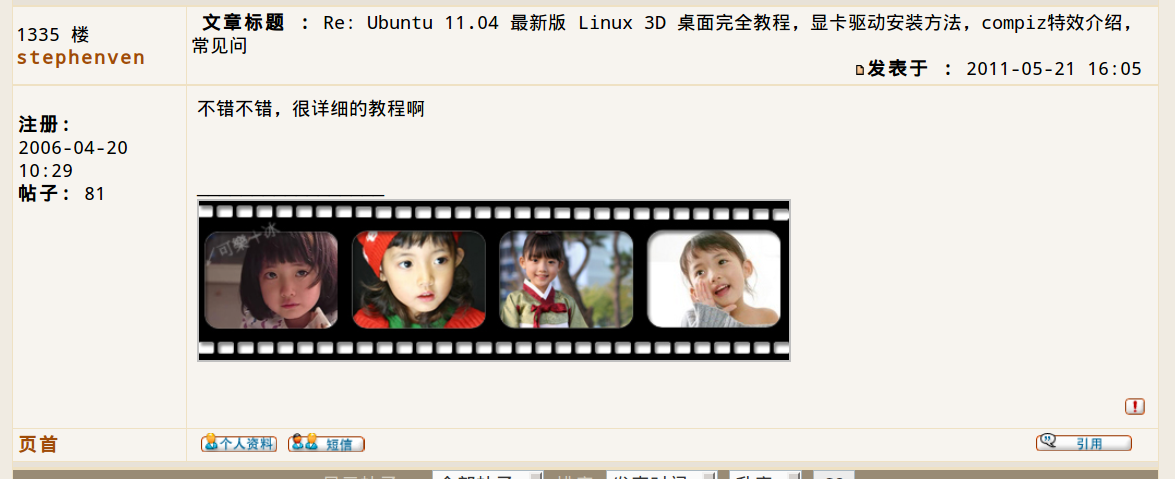Select the photo of girl whispering on white

point(713,280)
